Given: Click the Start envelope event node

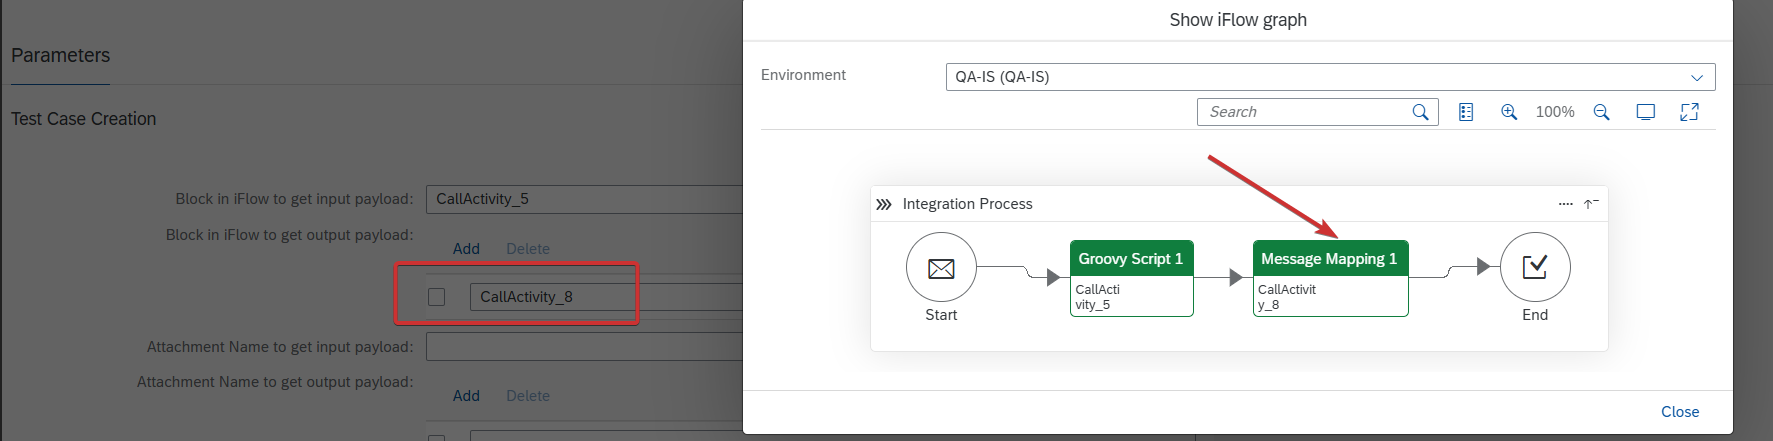Looking at the screenshot, I should click(941, 268).
